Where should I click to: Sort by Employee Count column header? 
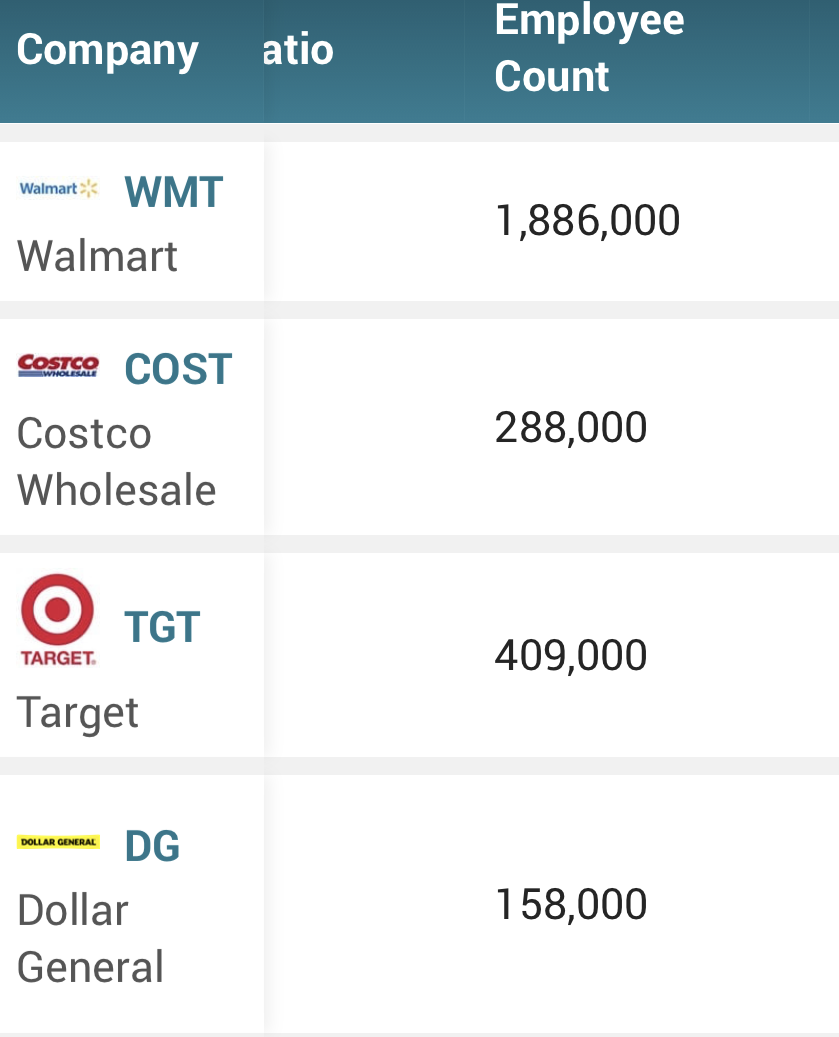point(589,48)
